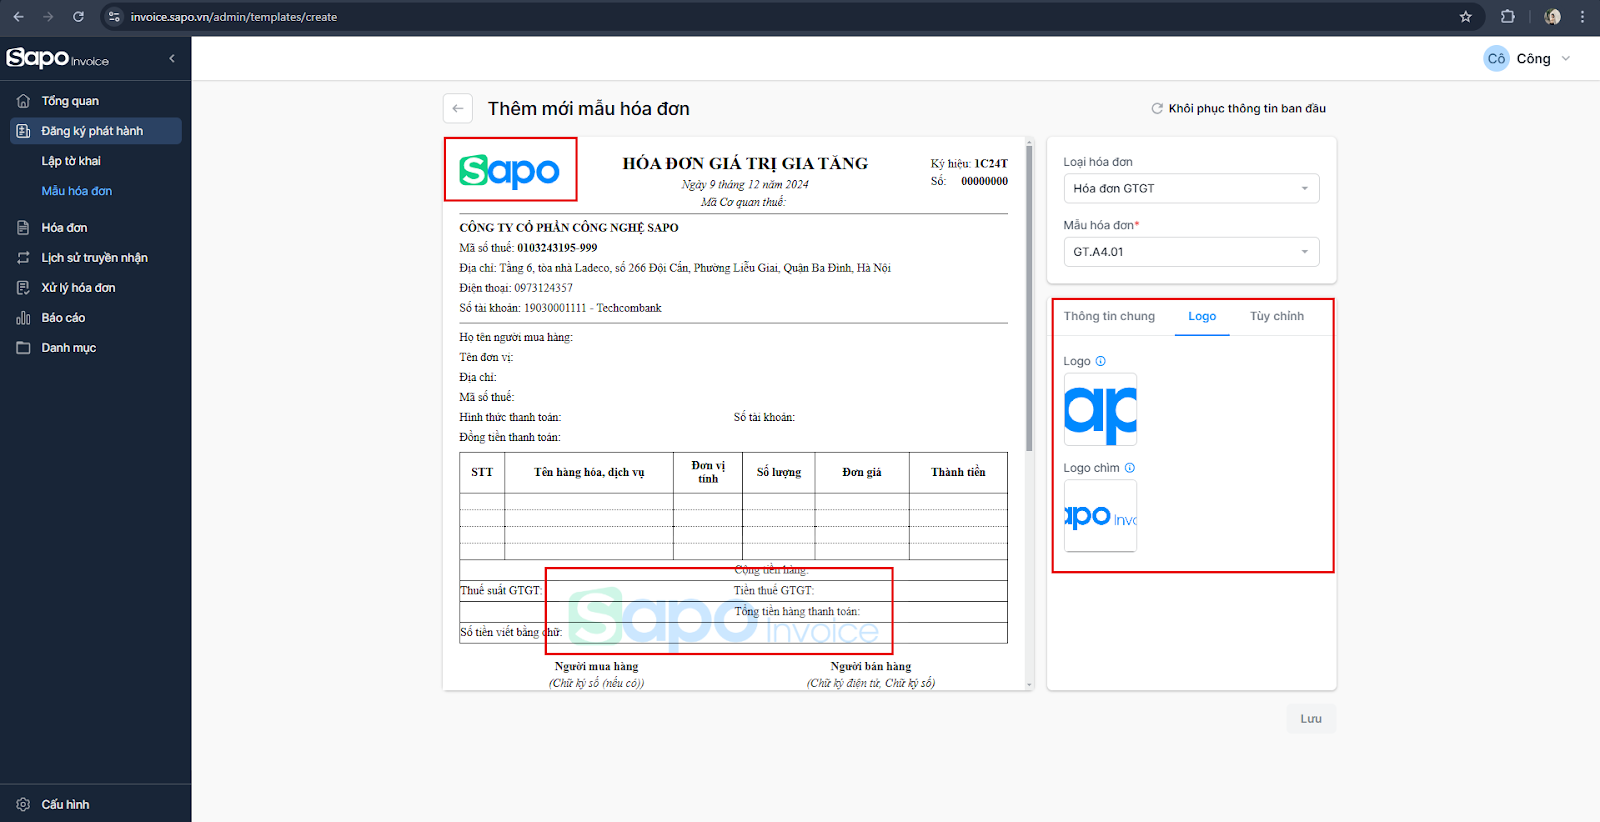This screenshot has width=1600, height=822.
Task: Click the Ký hiệu 1C24T text
Action: pos(969,163)
